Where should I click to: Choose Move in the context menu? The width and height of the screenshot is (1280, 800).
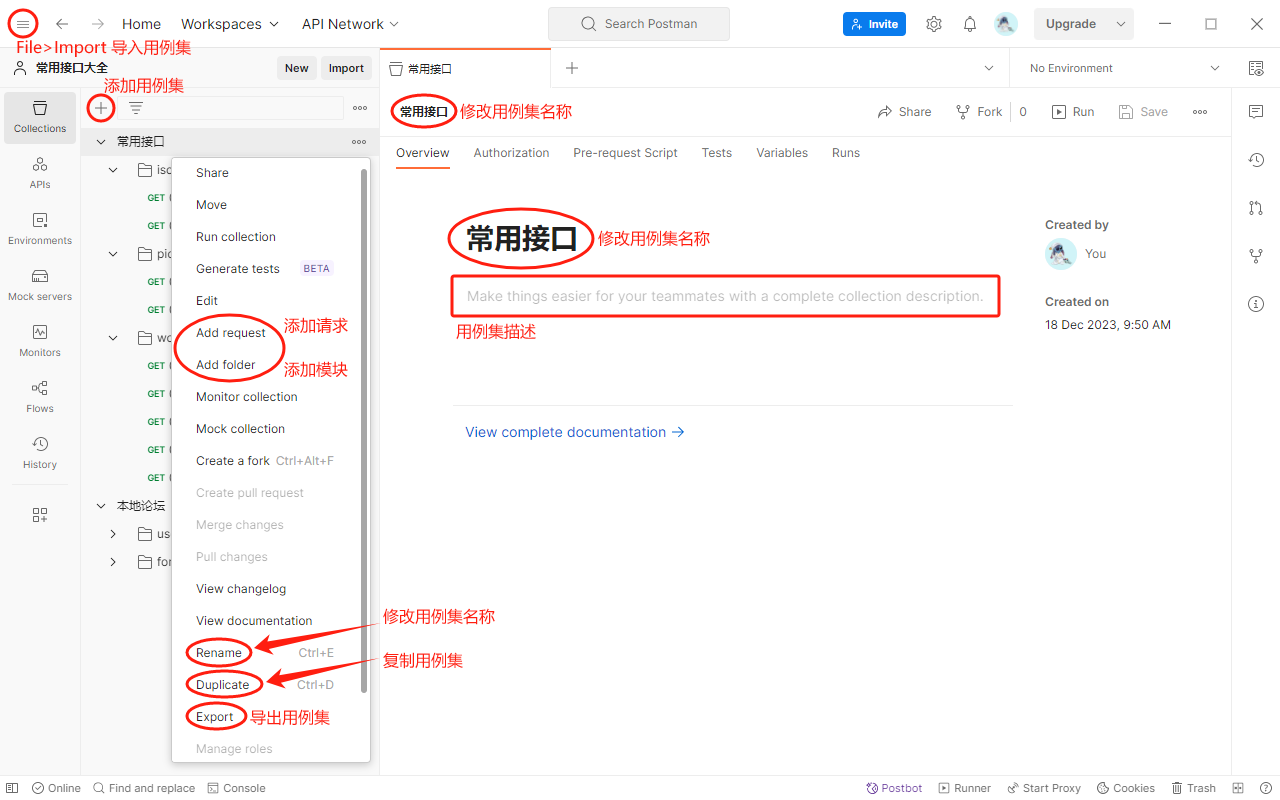click(265, 205)
